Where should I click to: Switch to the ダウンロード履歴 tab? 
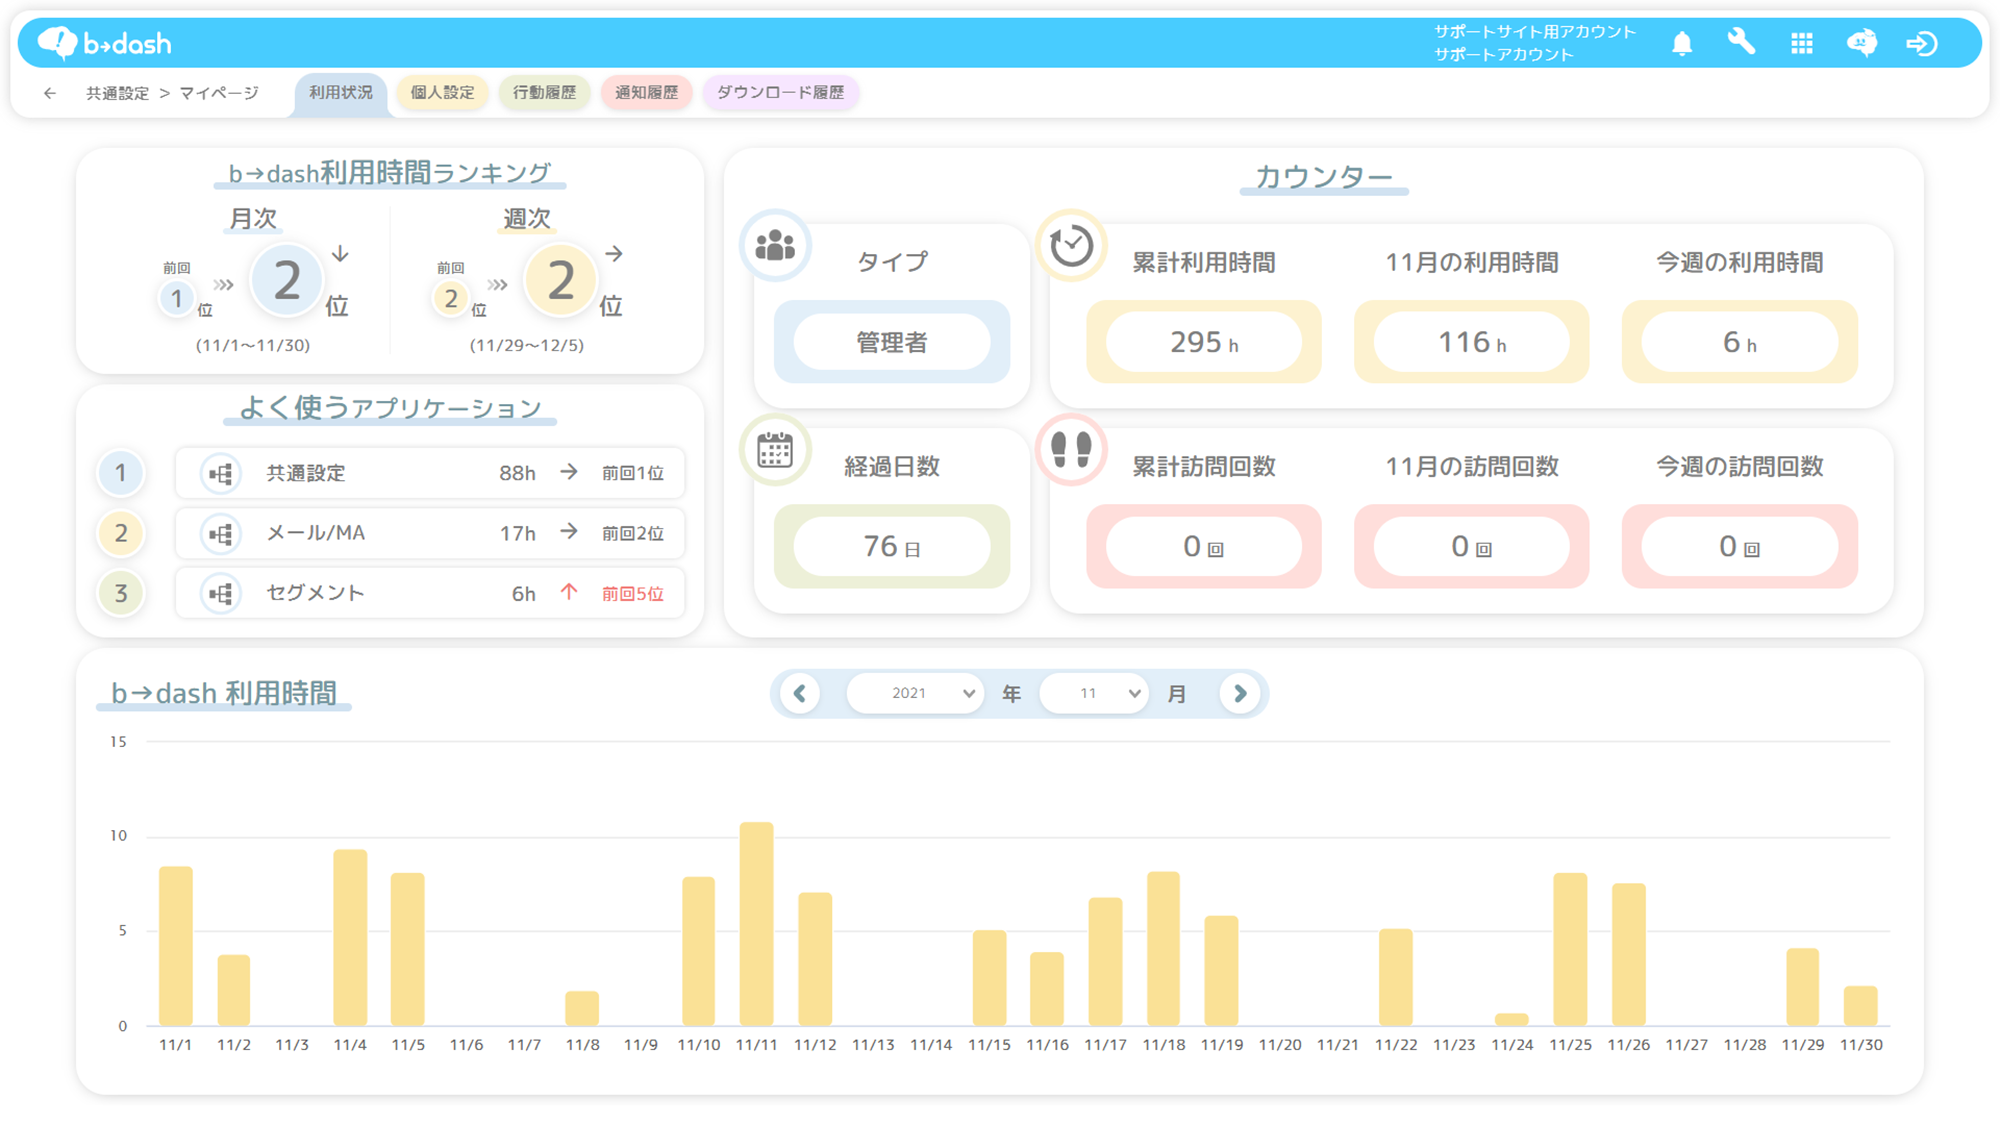pos(781,93)
